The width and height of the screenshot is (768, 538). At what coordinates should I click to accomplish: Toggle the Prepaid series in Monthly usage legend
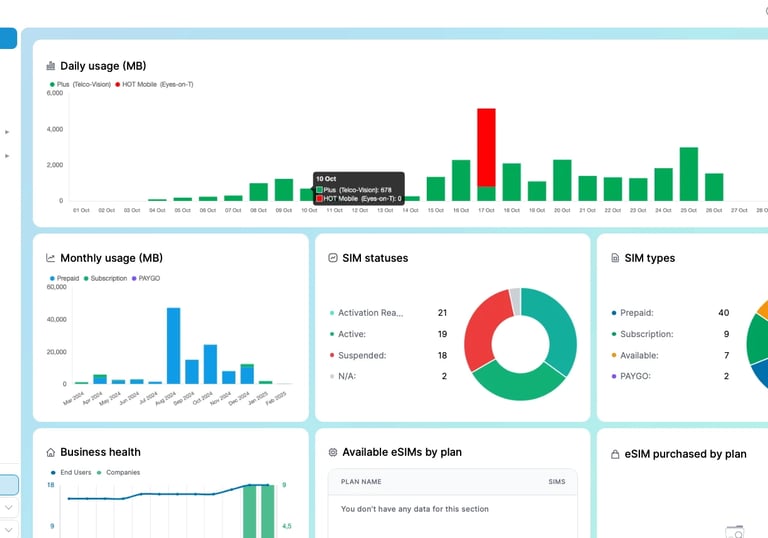(x=64, y=278)
